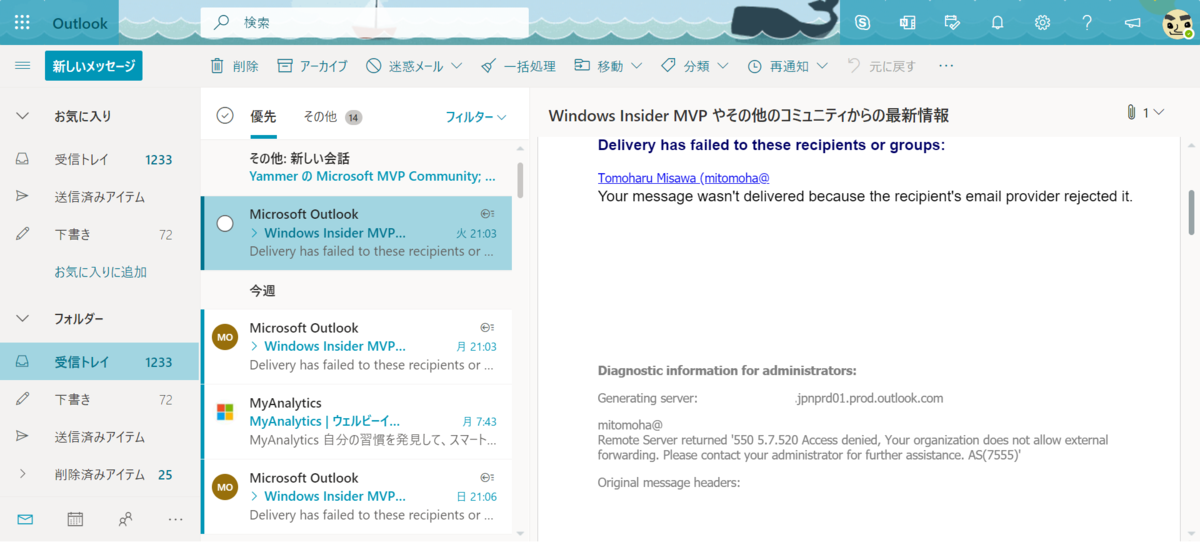Click the Snooze (再通知) button
The height and width of the screenshot is (542, 1200).
[779, 66]
